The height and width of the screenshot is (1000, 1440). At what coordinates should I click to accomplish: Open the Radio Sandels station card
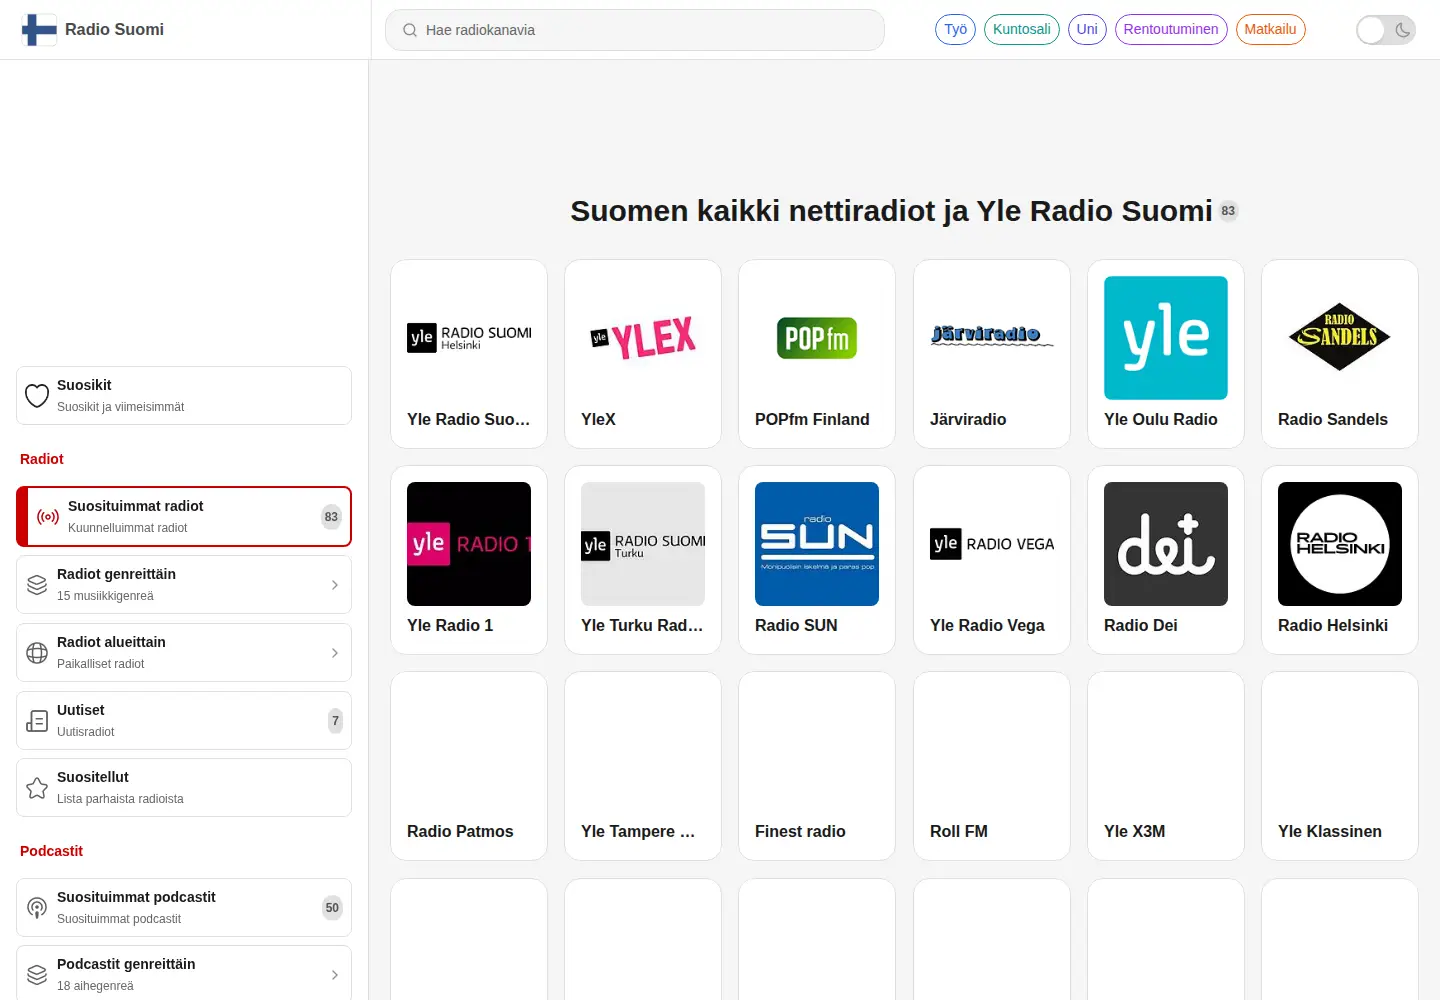[x=1340, y=354]
